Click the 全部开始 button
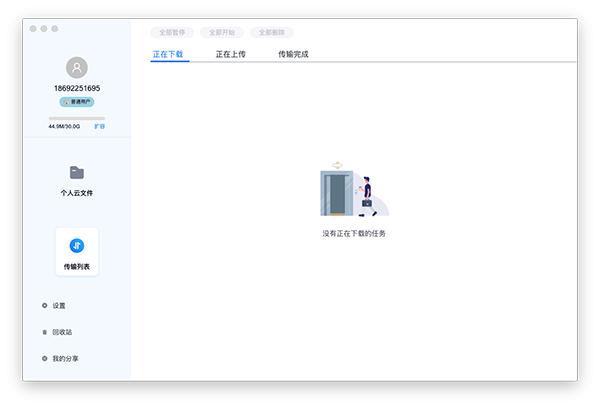 click(222, 33)
